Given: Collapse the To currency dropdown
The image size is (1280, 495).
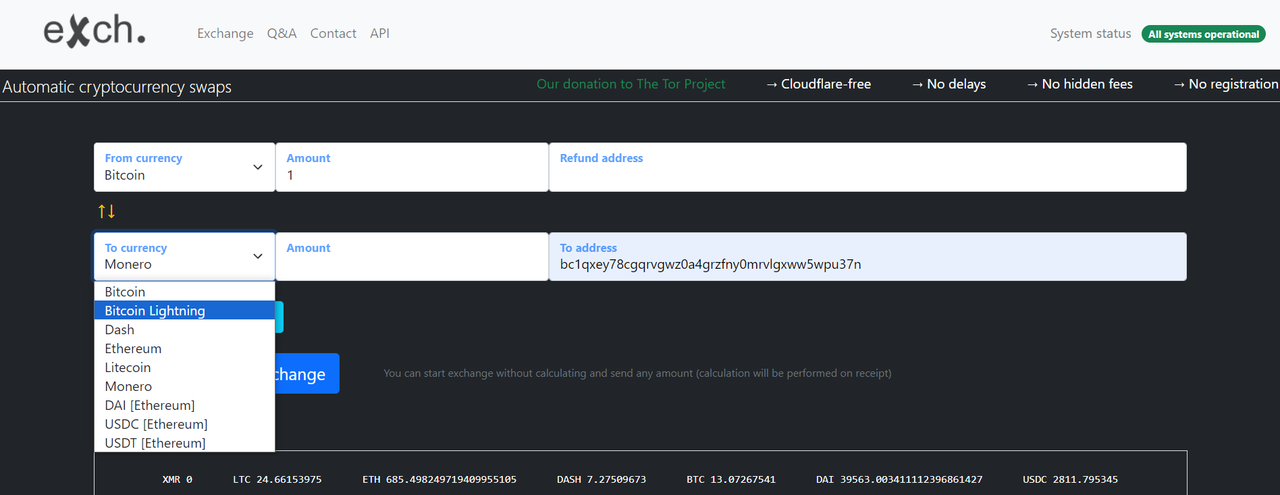Looking at the screenshot, I should pyautogui.click(x=184, y=257).
